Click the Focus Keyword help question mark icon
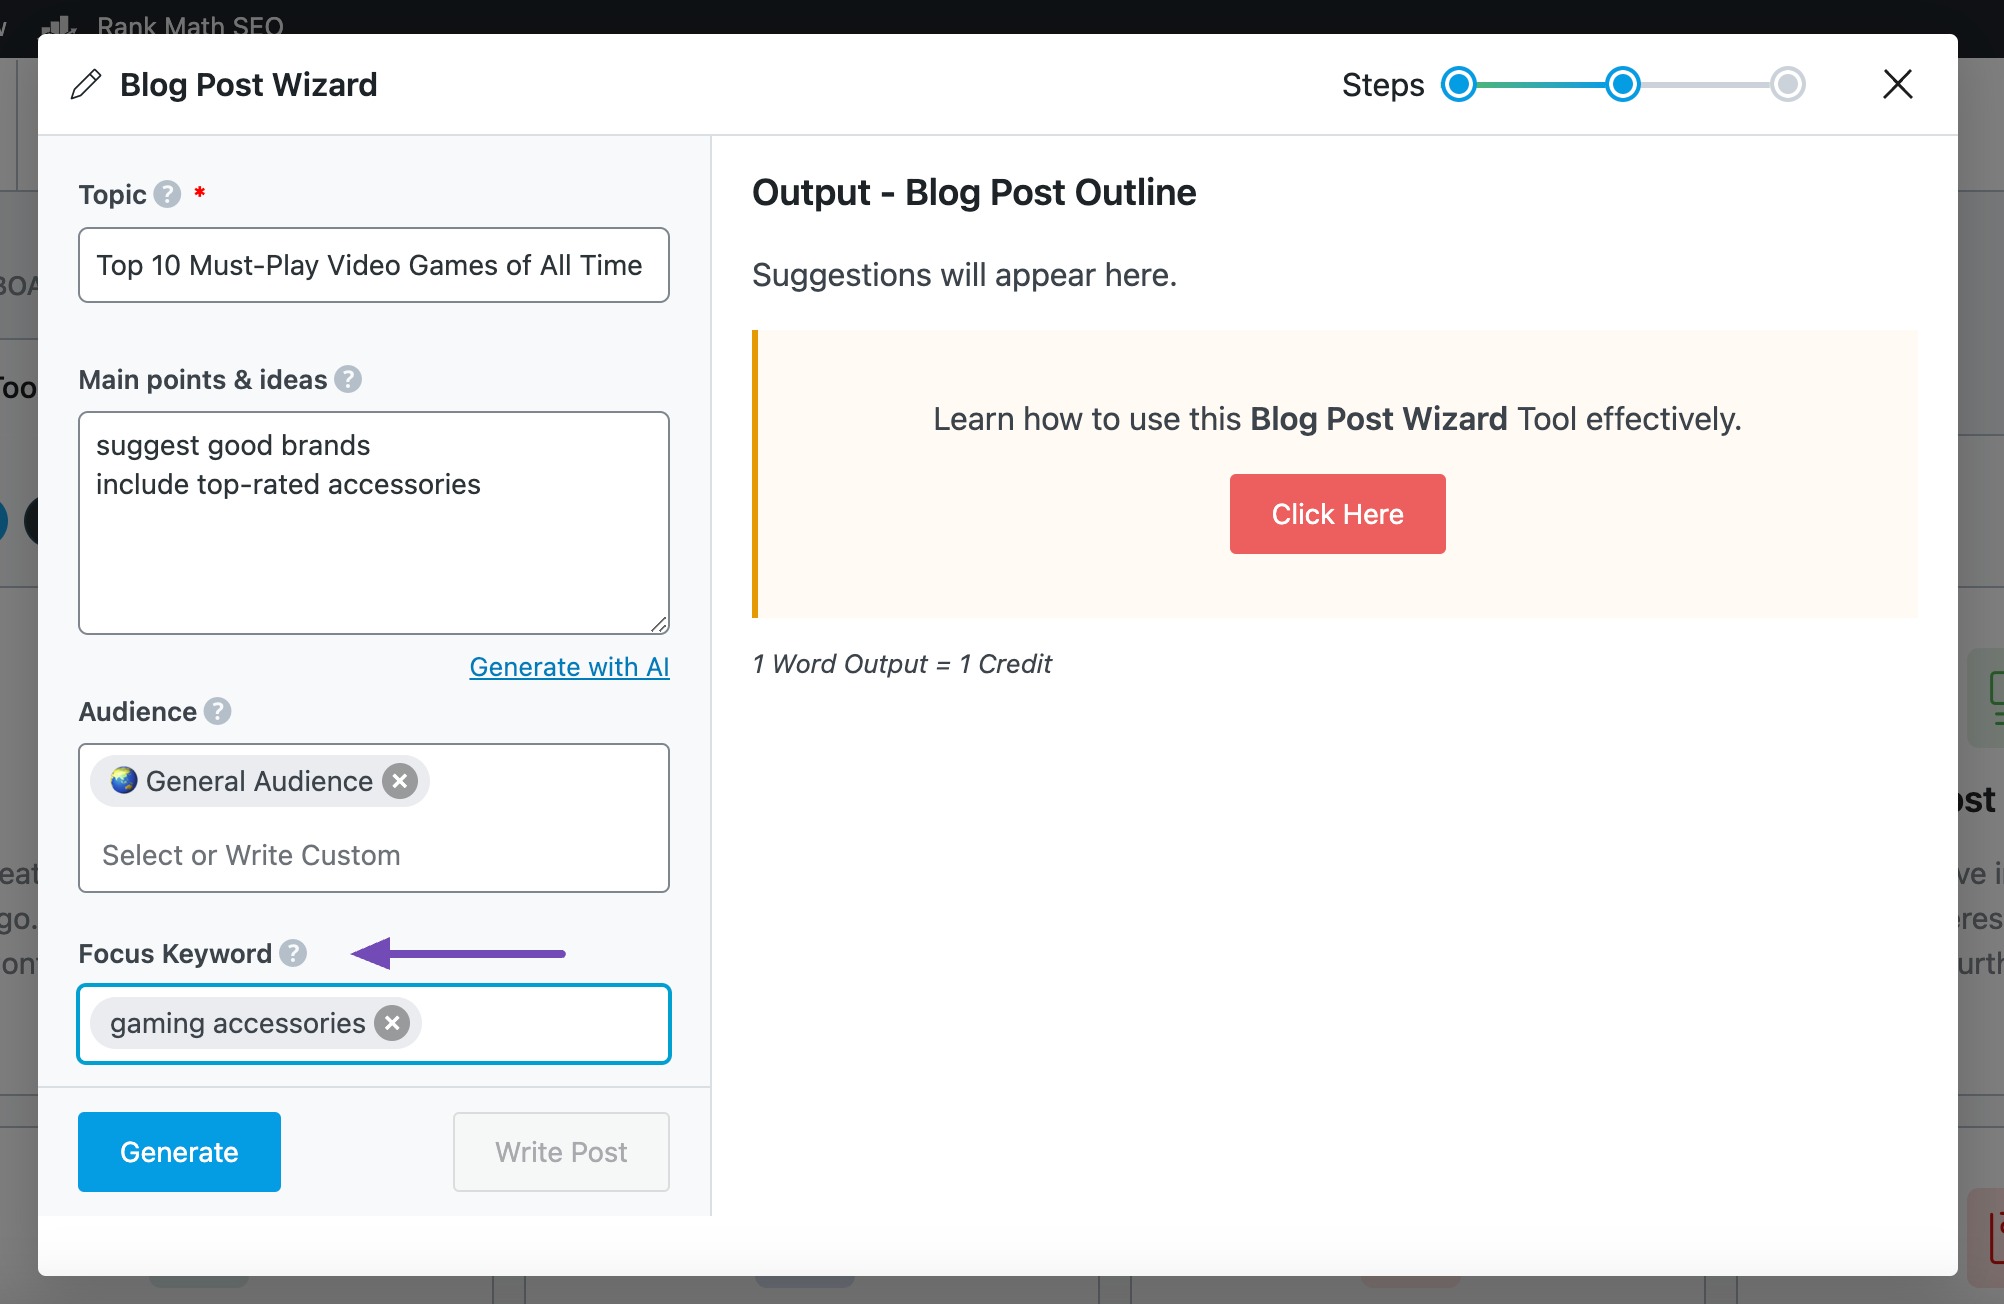 tap(292, 952)
